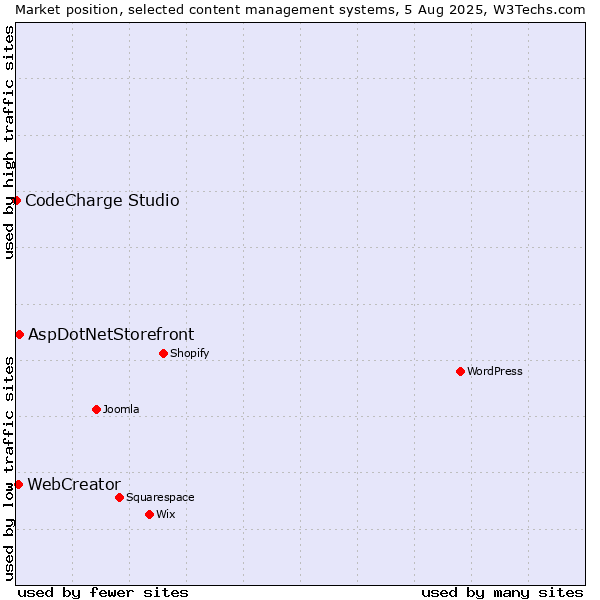Click the Joomla label
Screen dimensions: 600x600
click(121, 409)
